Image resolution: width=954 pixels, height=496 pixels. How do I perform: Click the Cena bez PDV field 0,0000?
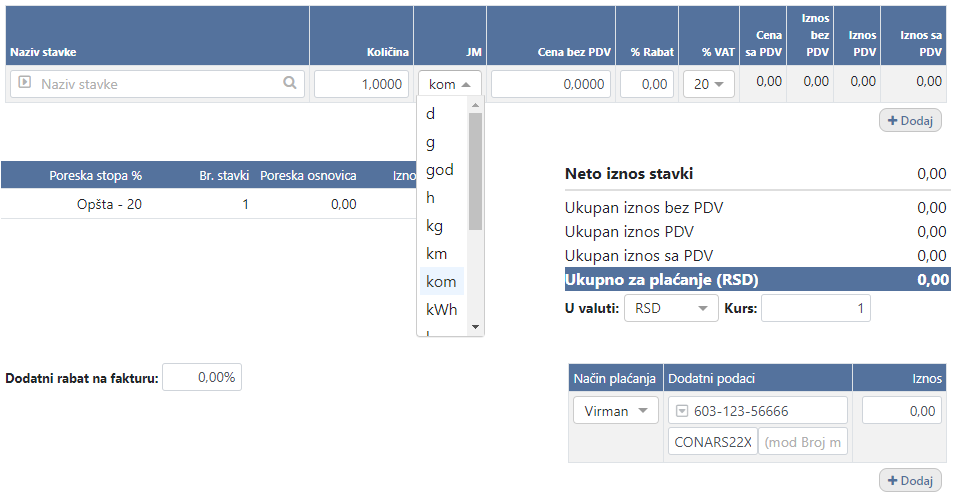(551, 84)
